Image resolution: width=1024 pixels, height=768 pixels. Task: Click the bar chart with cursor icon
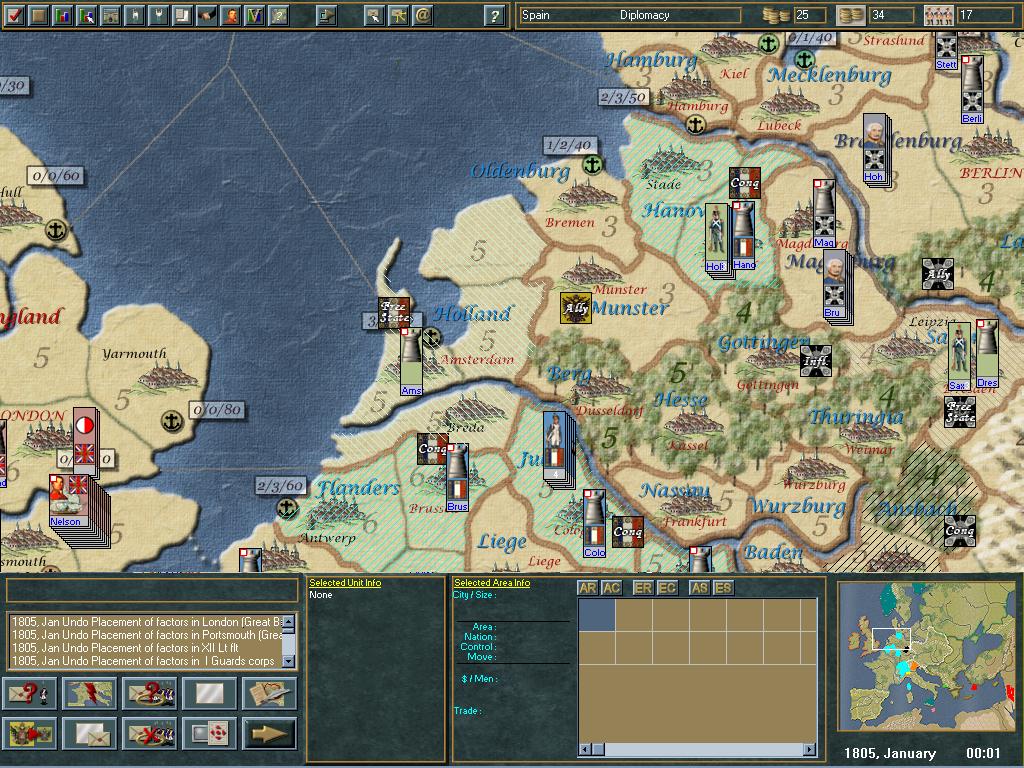[87, 15]
